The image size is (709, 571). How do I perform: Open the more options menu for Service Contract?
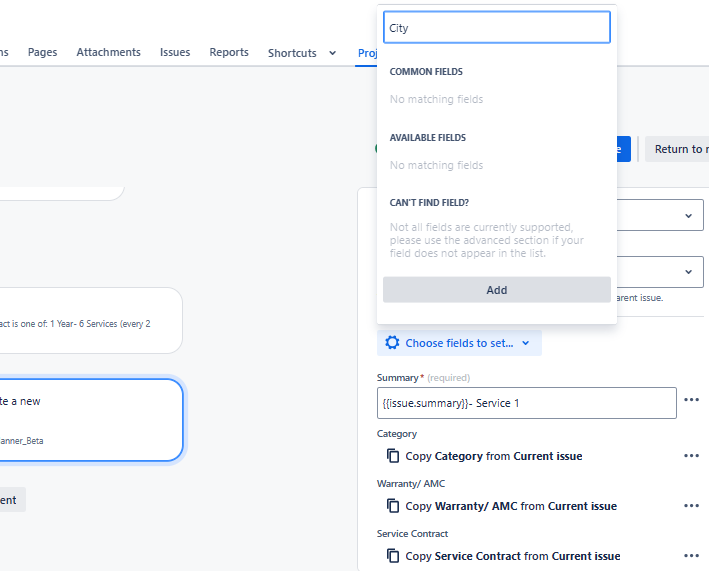tap(691, 556)
